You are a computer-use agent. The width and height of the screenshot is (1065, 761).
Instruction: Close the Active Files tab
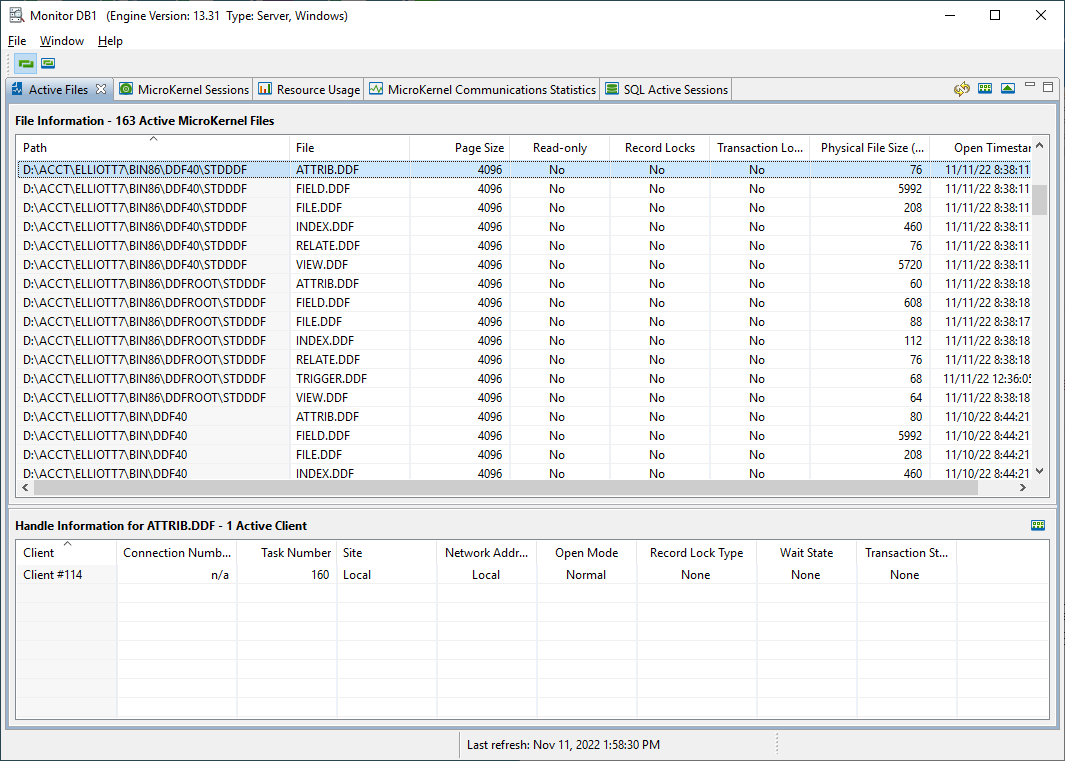[101, 89]
